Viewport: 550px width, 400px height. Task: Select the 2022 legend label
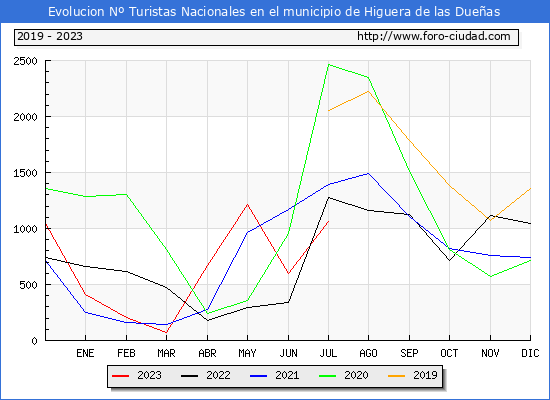pyautogui.click(x=218, y=375)
